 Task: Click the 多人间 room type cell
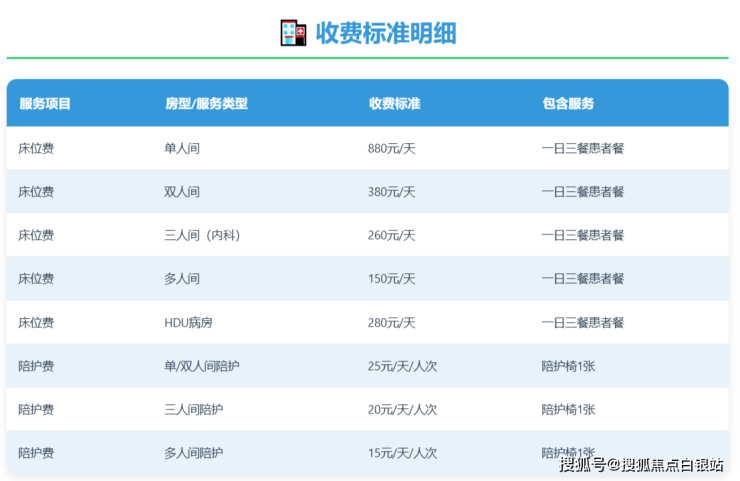pyautogui.click(x=182, y=278)
